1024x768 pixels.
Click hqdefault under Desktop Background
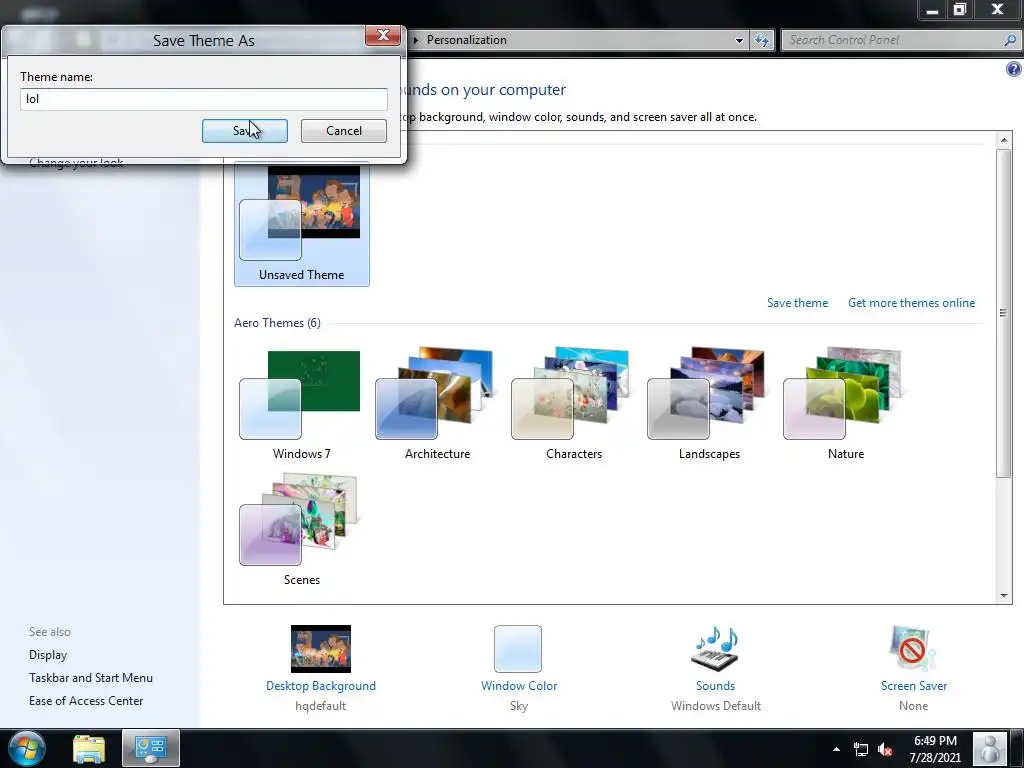point(320,706)
